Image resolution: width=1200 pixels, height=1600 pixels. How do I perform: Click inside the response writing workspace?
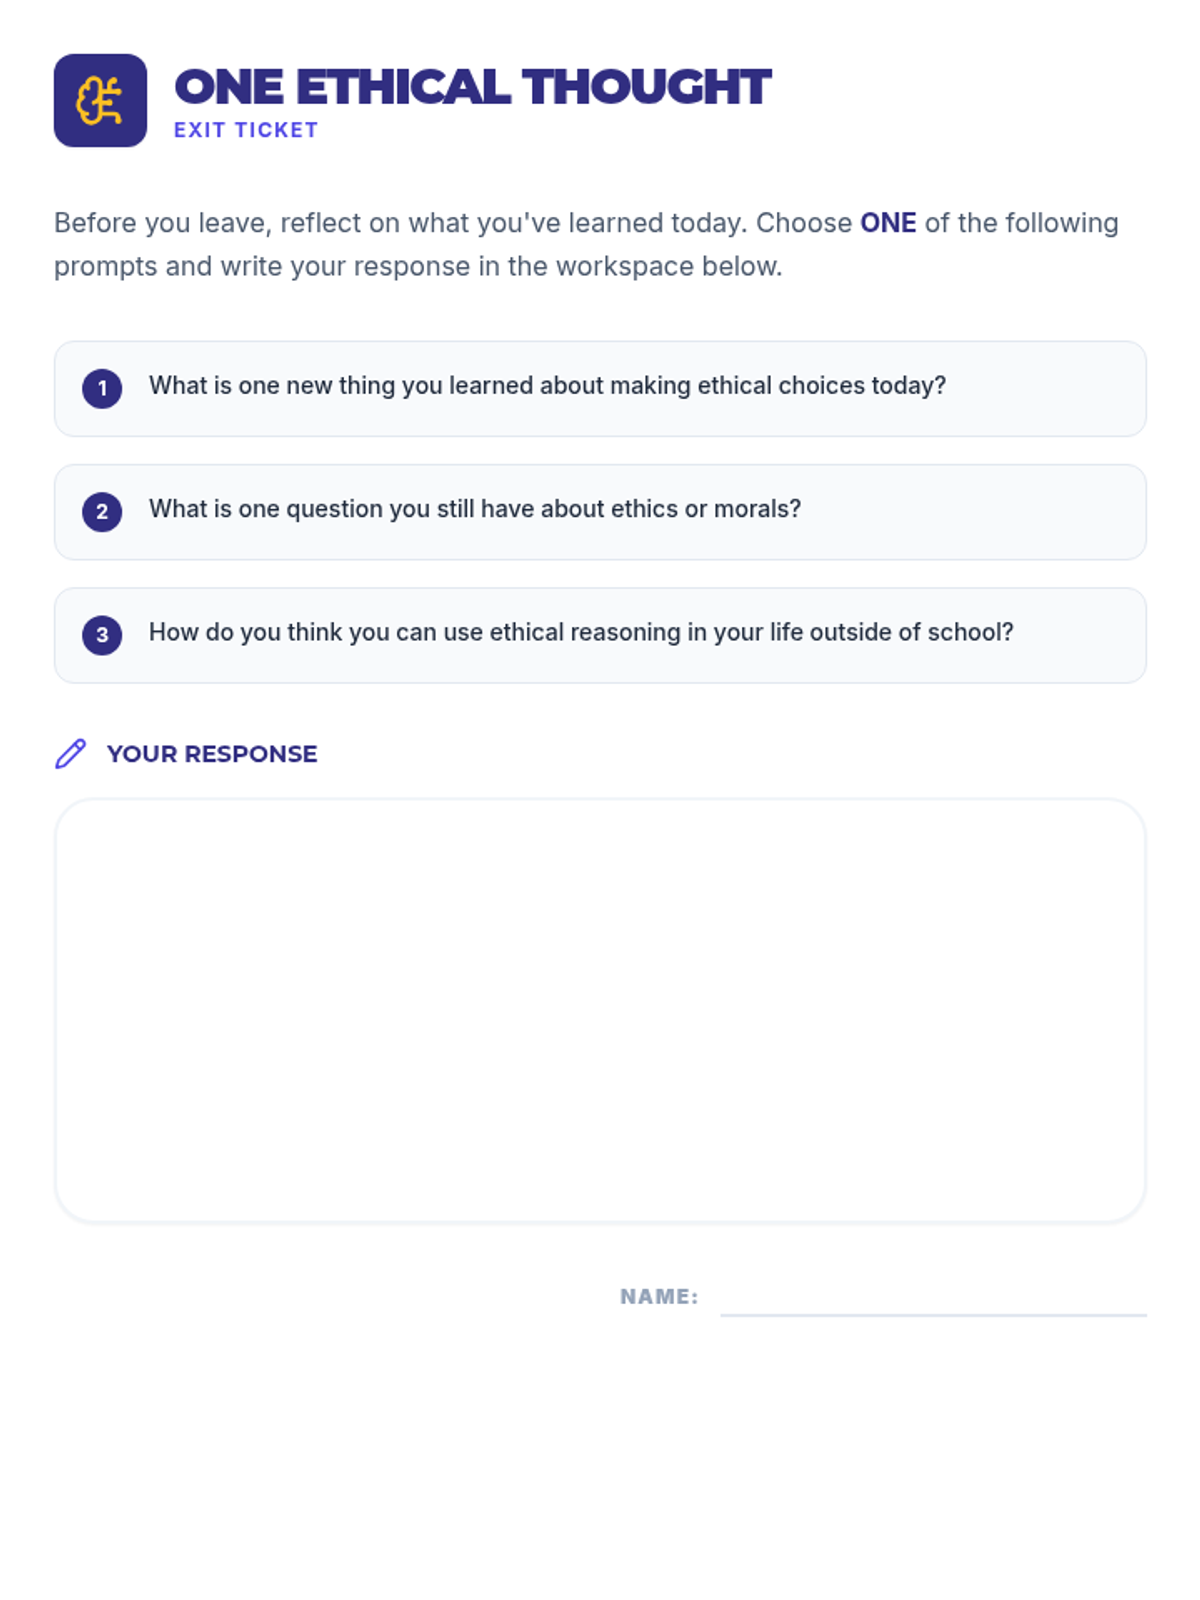click(600, 1010)
